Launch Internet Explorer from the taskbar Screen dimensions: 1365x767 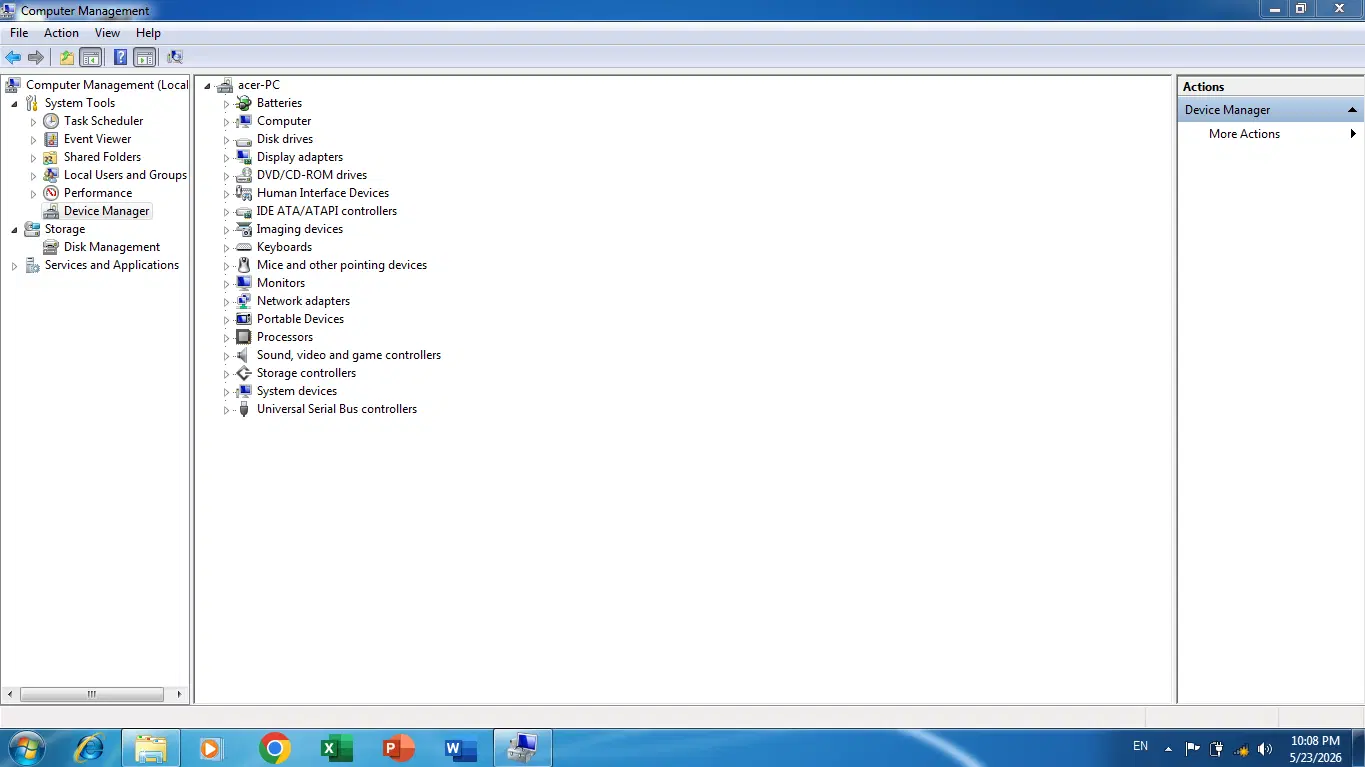coord(89,748)
